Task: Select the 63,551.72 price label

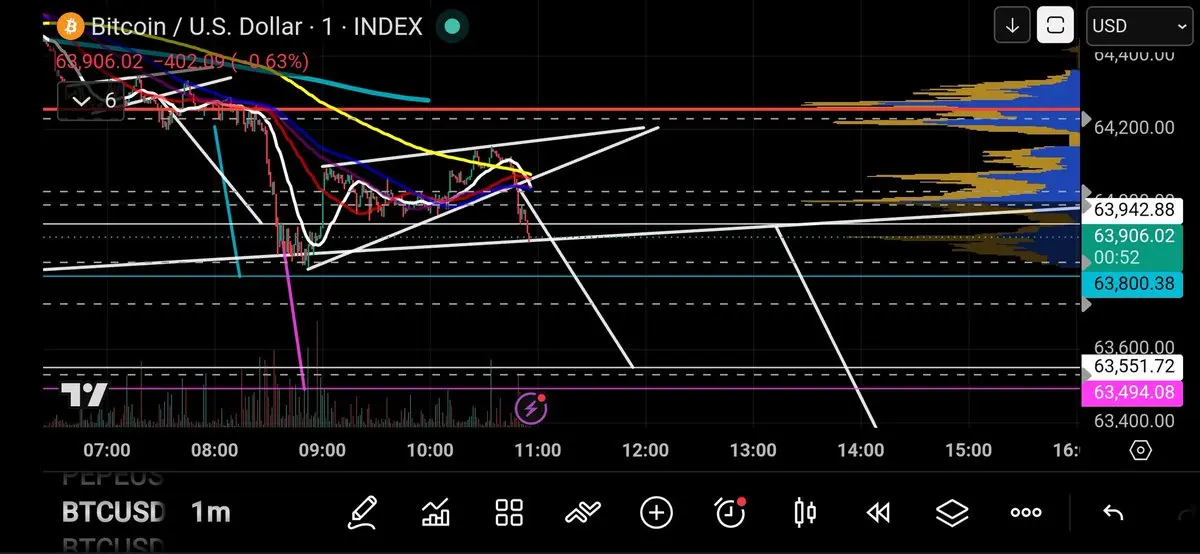Action: coord(1133,366)
